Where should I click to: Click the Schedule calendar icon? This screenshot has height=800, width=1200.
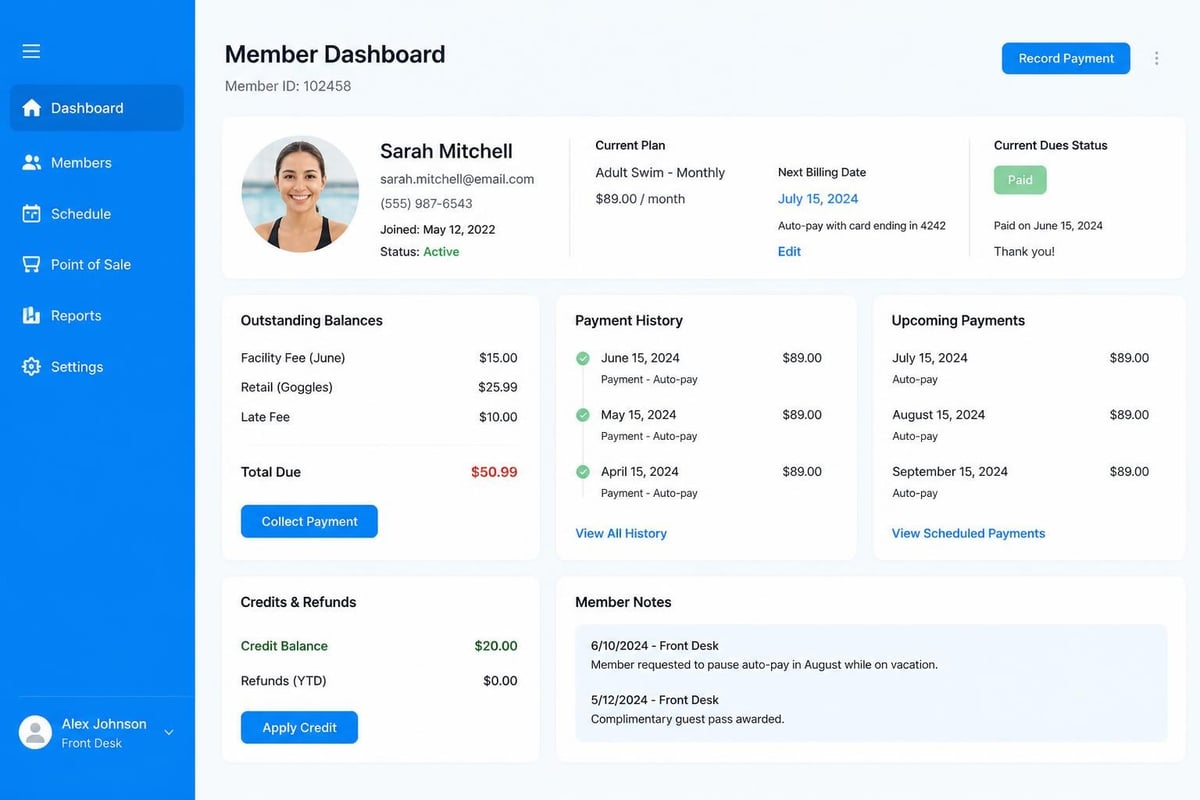coord(31,213)
